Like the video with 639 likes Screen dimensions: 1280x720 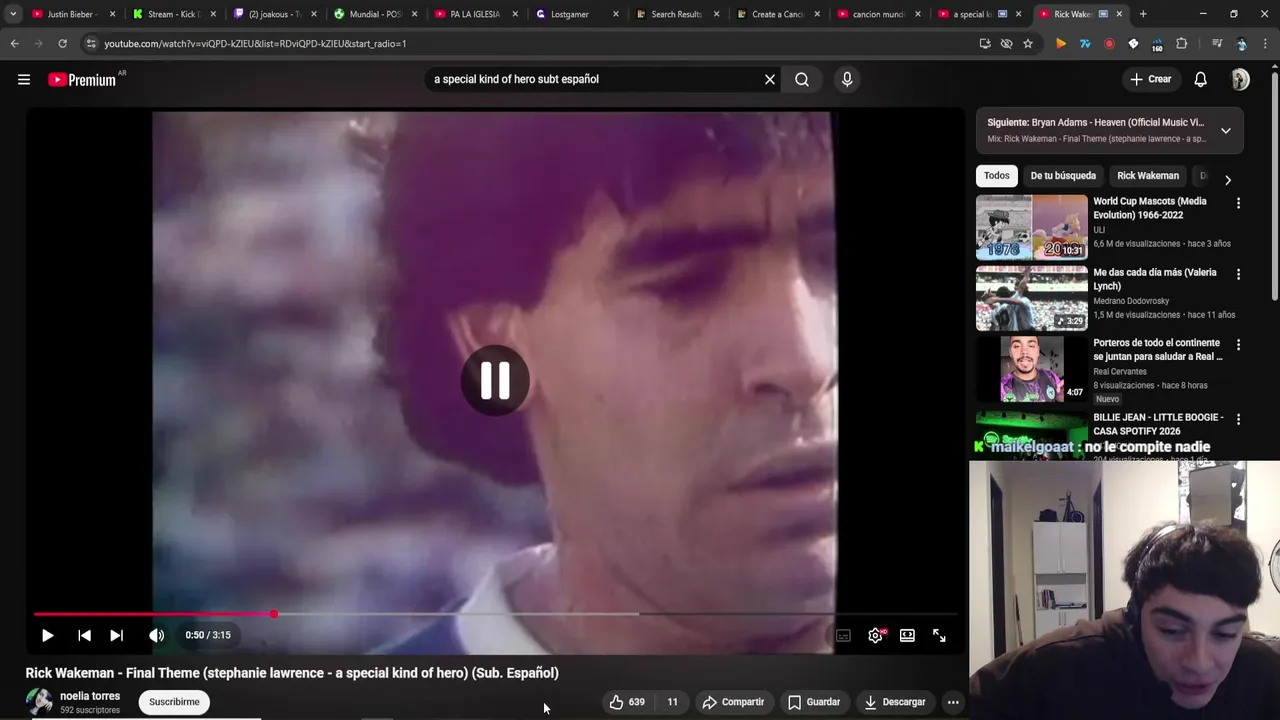coord(627,702)
